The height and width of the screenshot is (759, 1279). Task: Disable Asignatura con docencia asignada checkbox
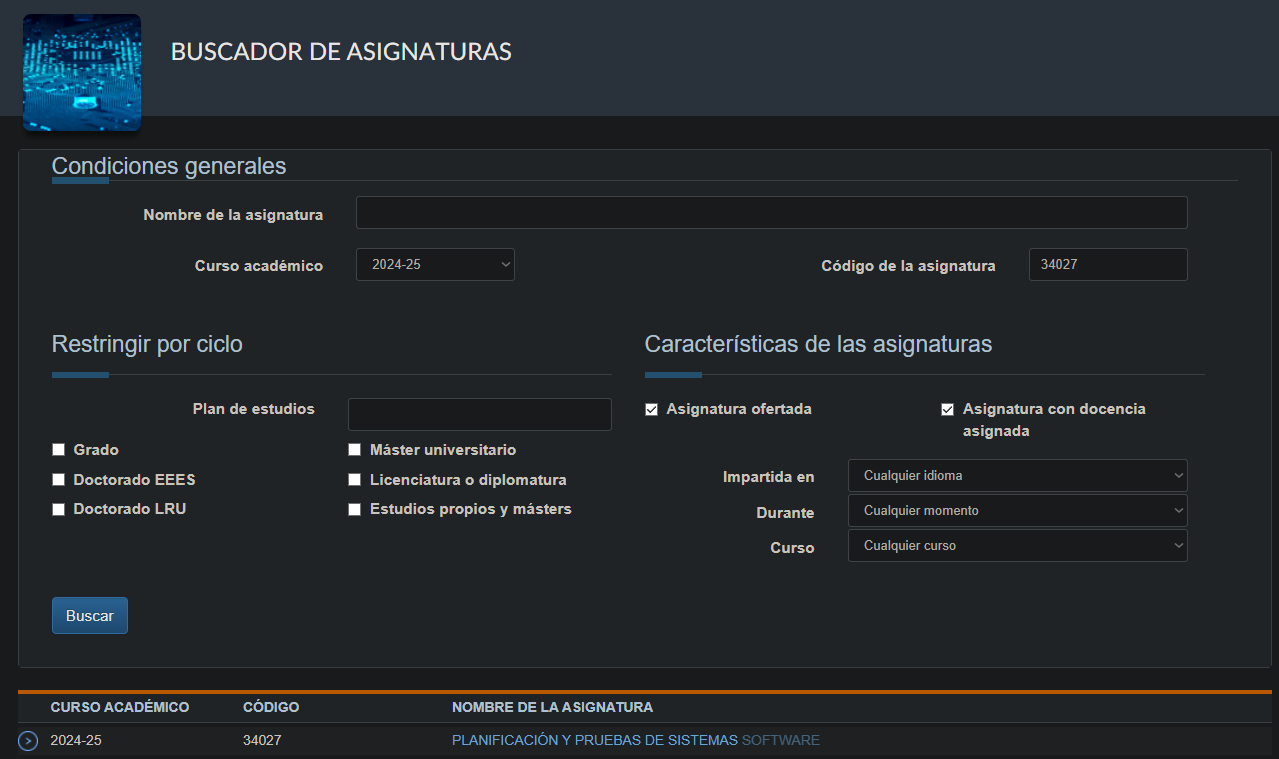(948, 409)
